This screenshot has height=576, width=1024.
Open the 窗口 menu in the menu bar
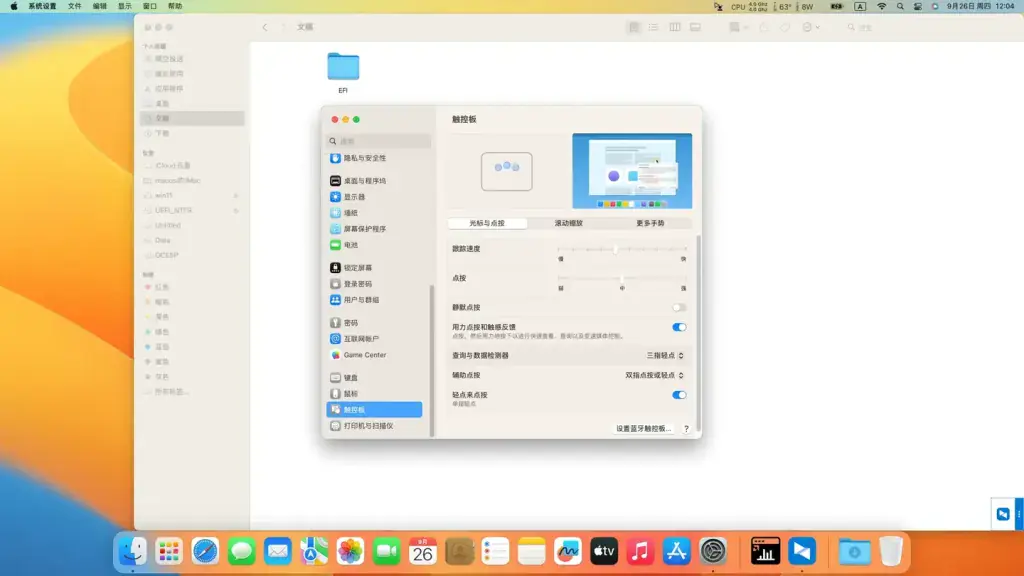pos(150,7)
